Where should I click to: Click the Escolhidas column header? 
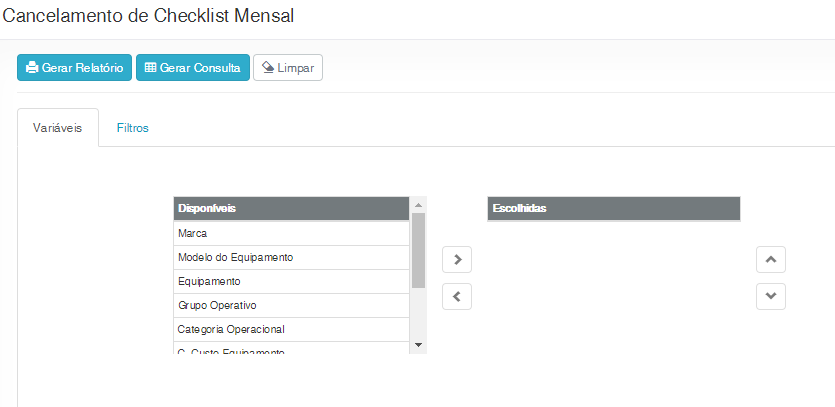(x=613, y=208)
